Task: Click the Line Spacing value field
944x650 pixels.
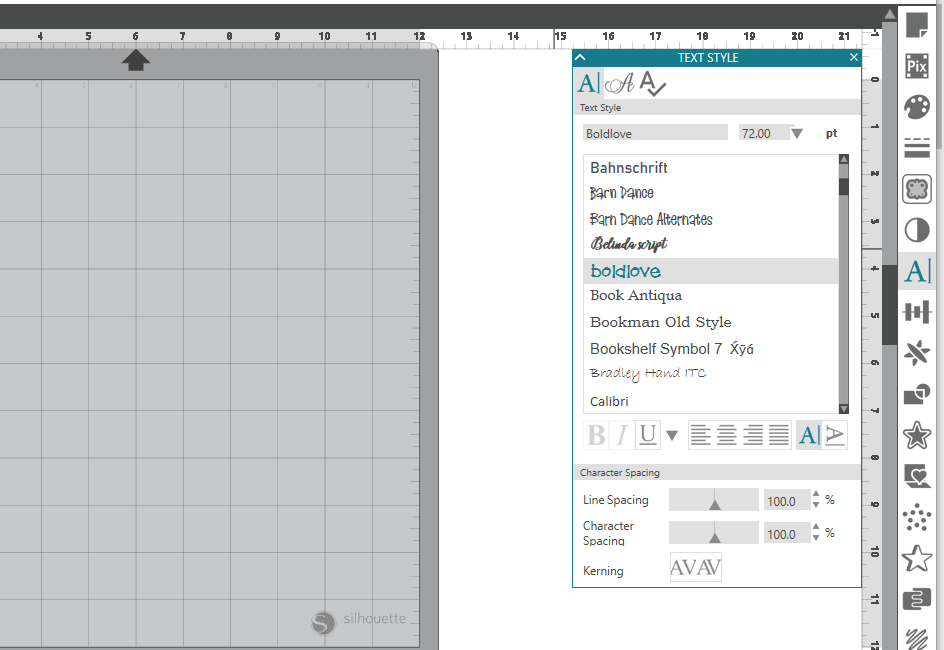Action: (786, 501)
